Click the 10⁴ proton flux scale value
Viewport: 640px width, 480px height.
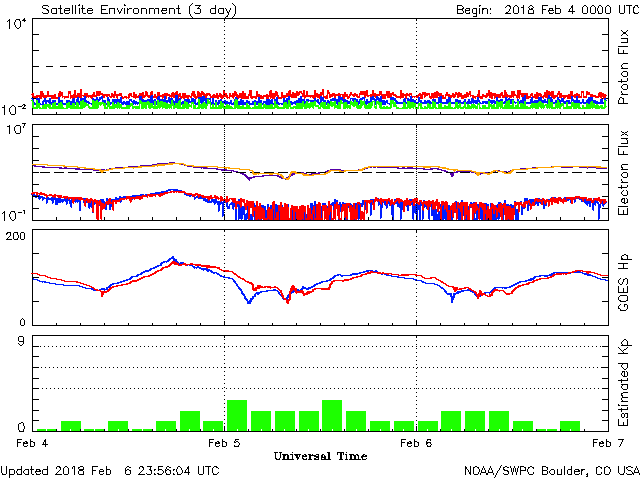16,24
